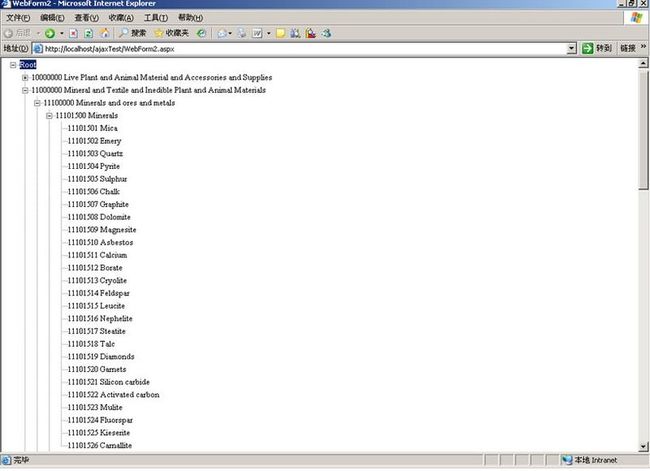650x471 pixels.
Task: Click the status bar page icon beside 完毕
Action: pos(6,460)
